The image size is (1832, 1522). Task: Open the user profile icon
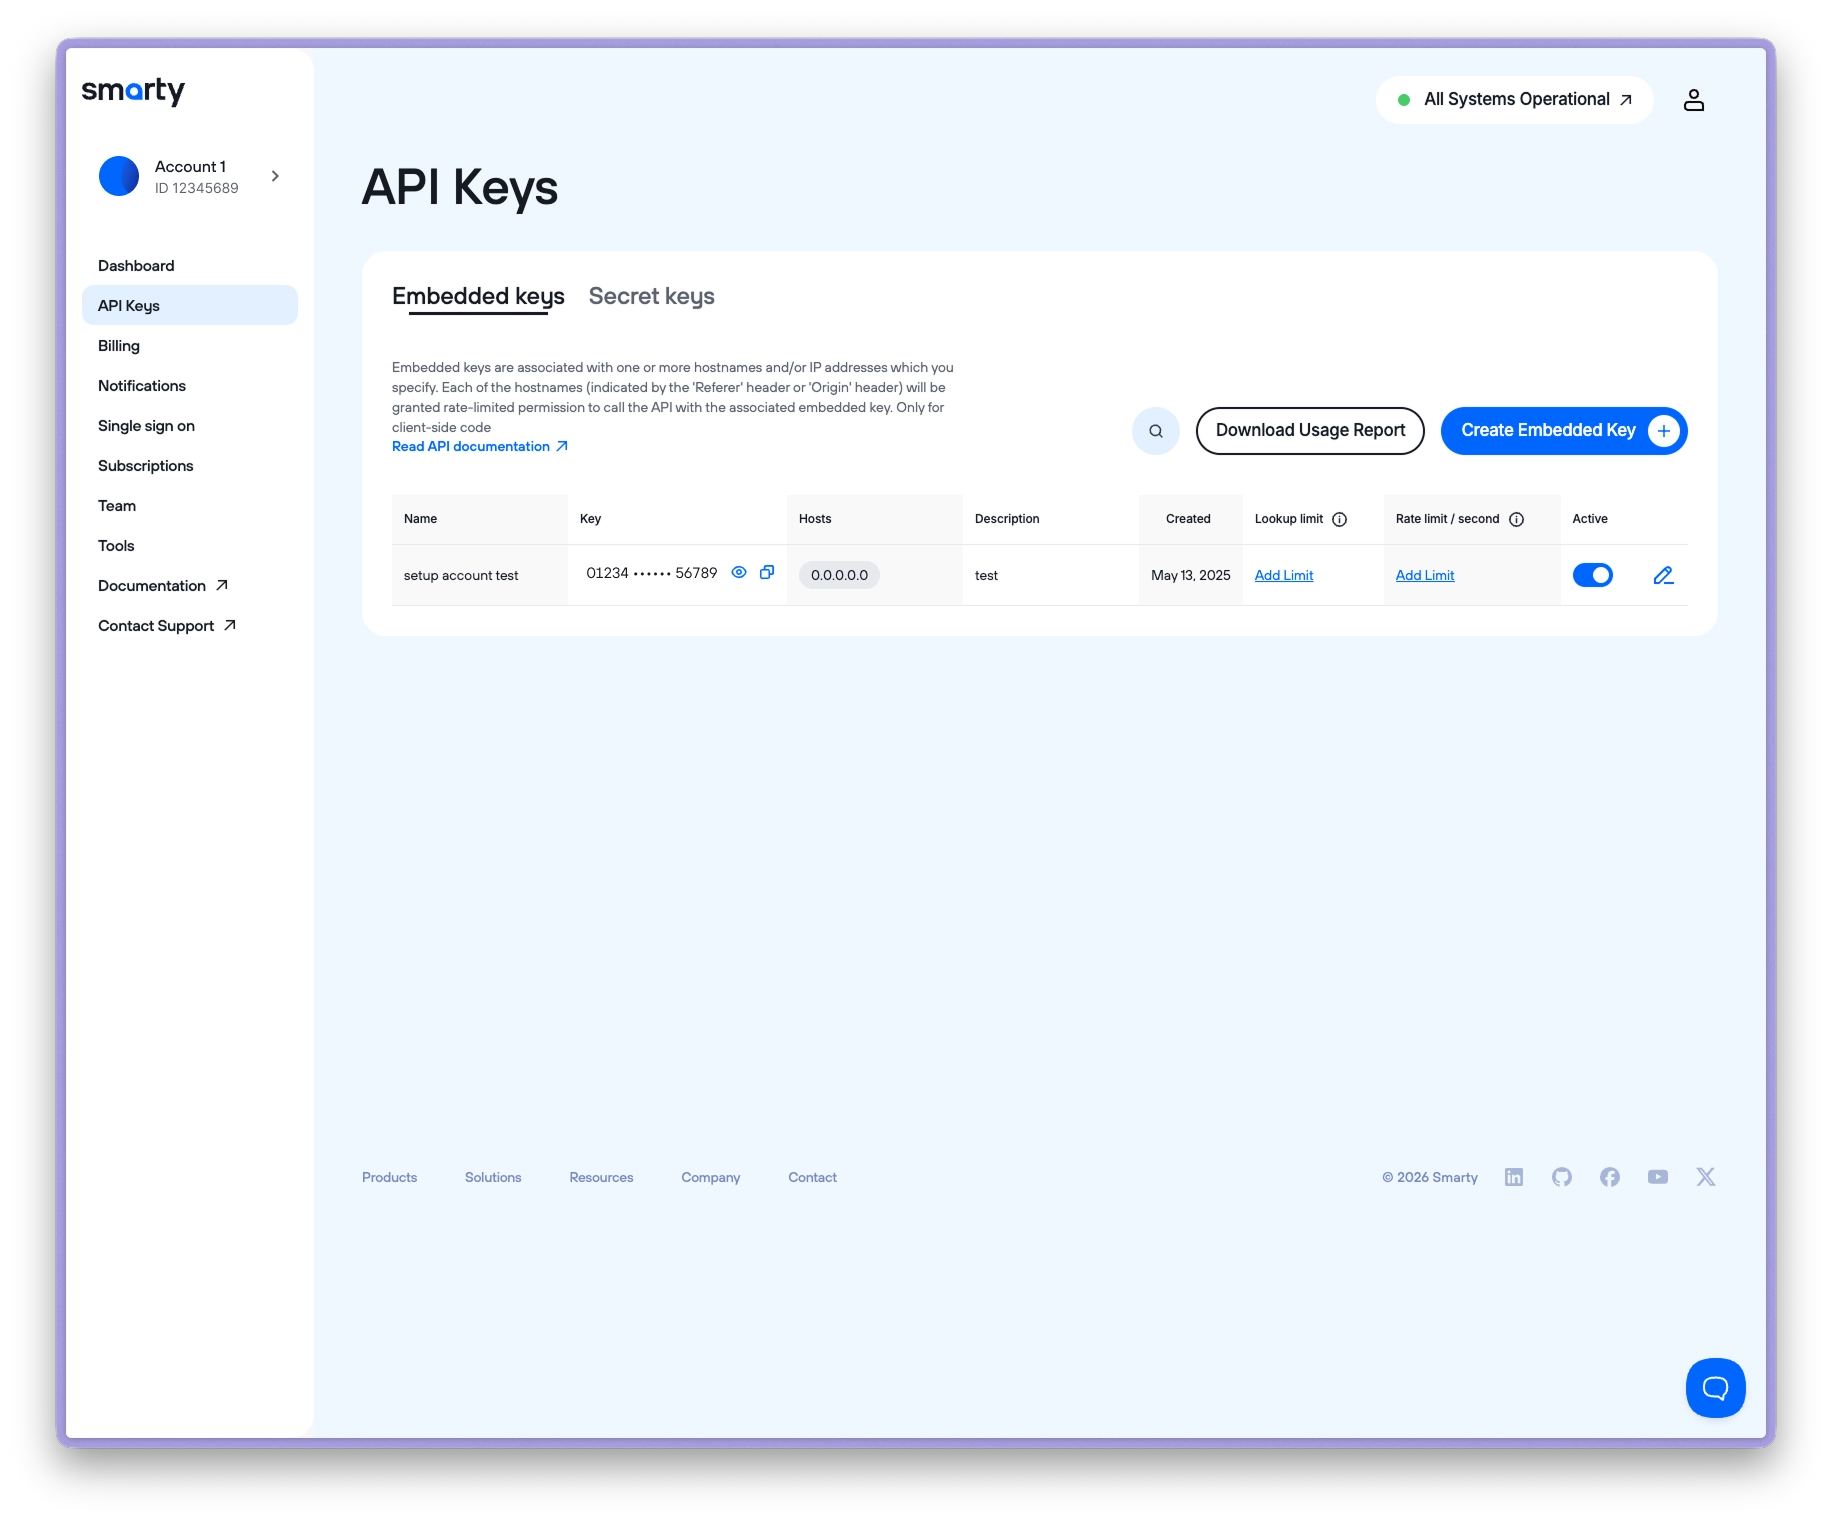[x=1693, y=100]
